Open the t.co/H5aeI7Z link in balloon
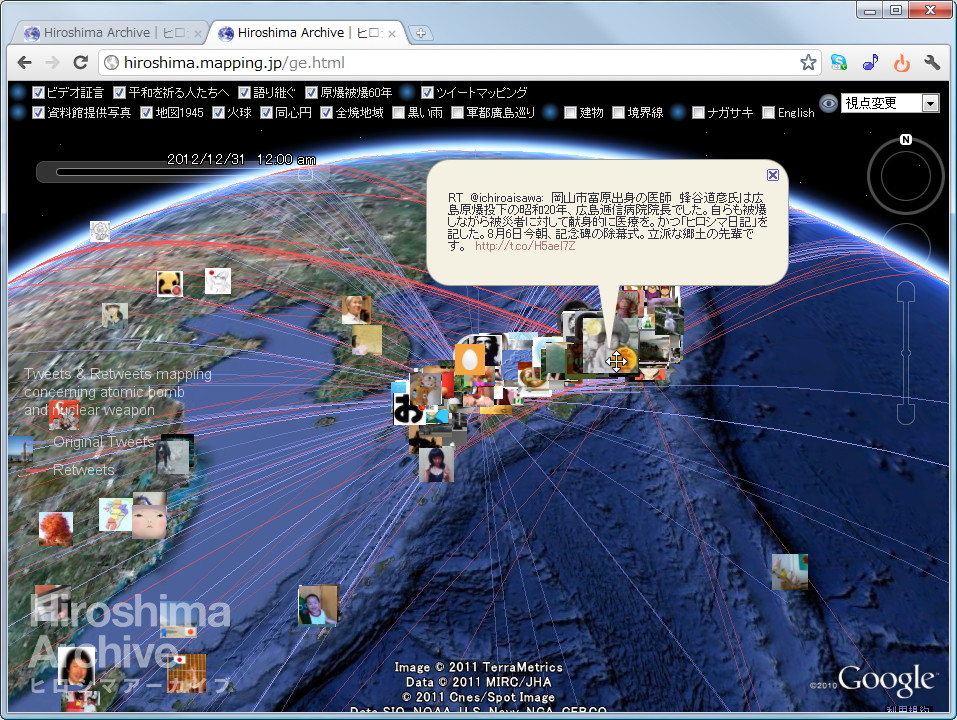The height and width of the screenshot is (720, 957). coord(525,246)
